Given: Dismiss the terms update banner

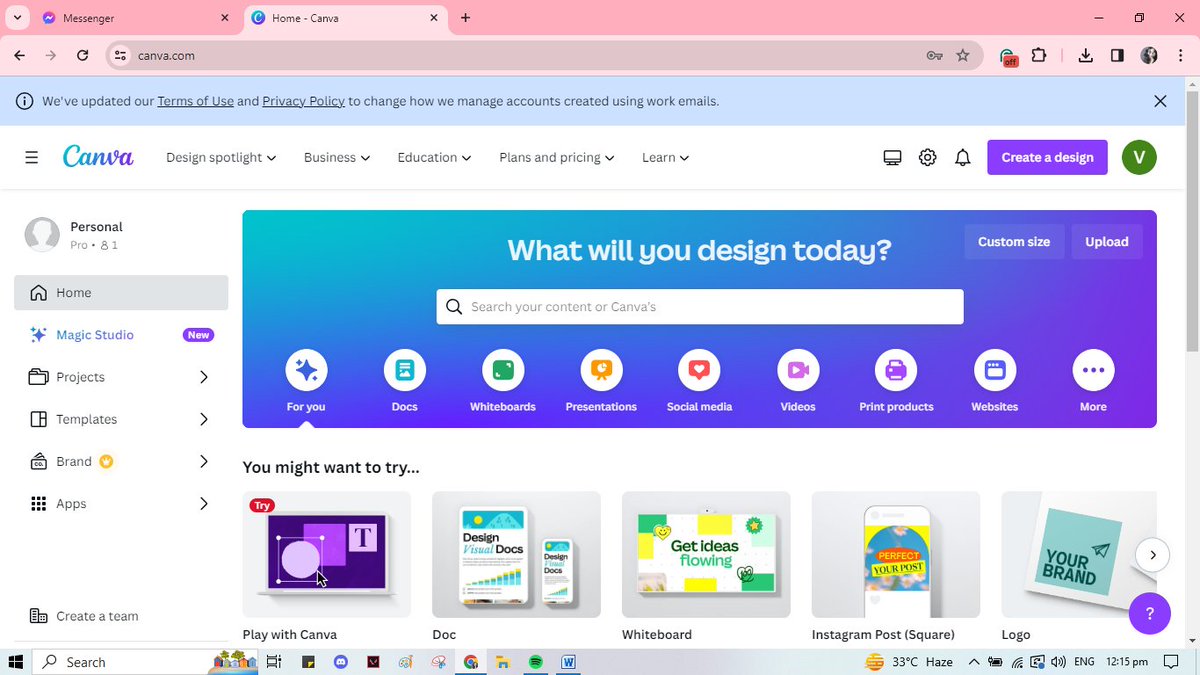Looking at the screenshot, I should pos(1160,101).
